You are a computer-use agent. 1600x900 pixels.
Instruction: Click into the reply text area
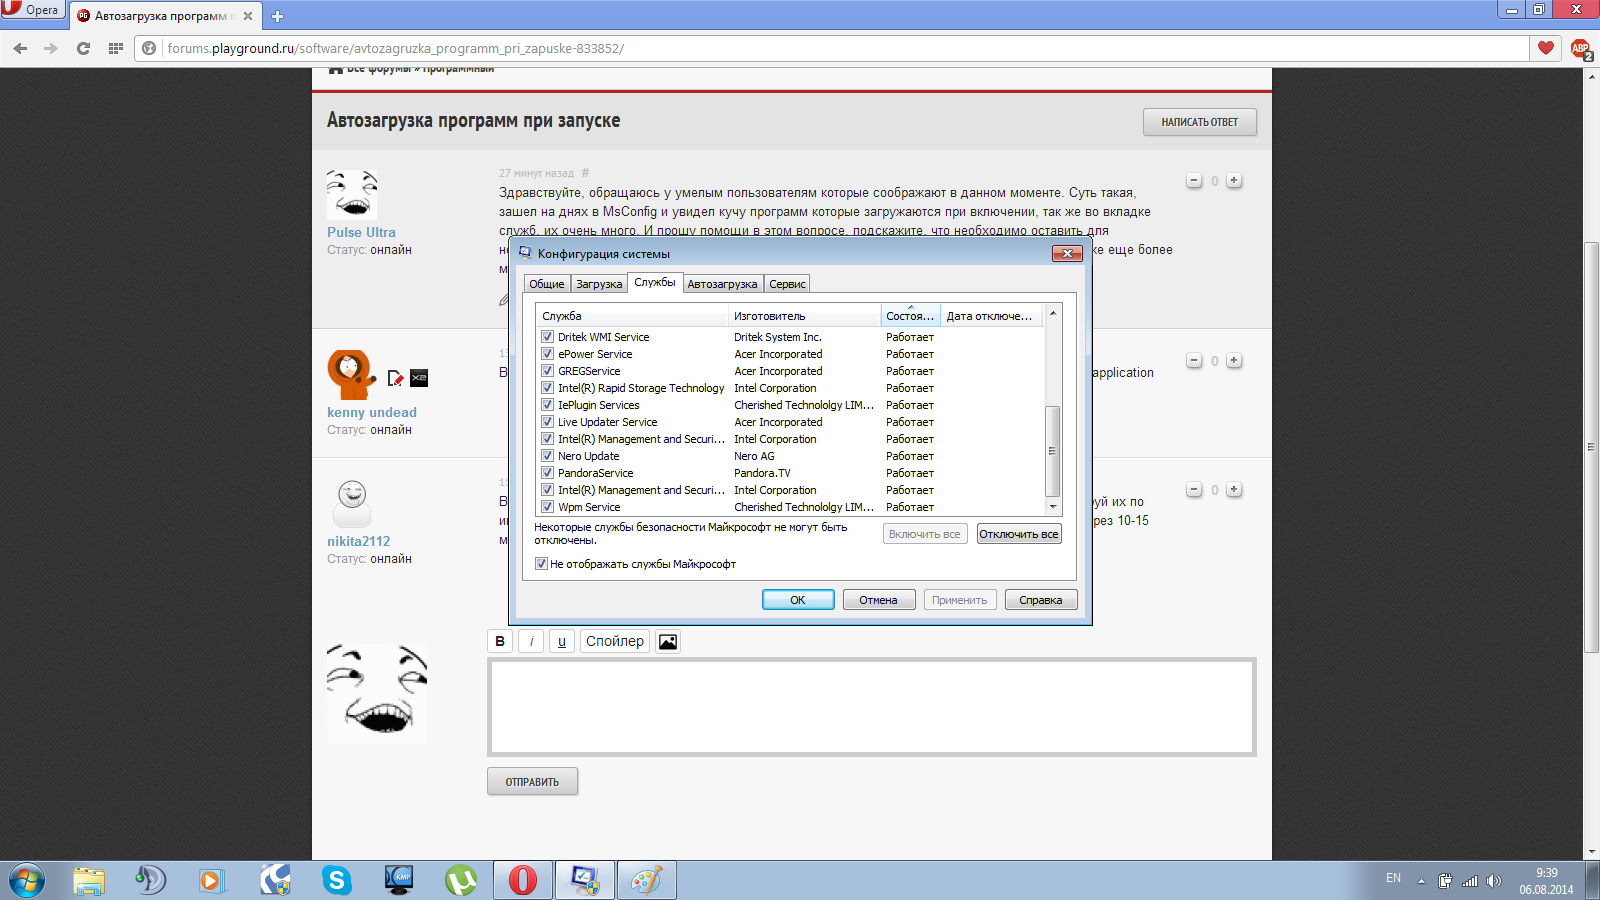(871, 707)
